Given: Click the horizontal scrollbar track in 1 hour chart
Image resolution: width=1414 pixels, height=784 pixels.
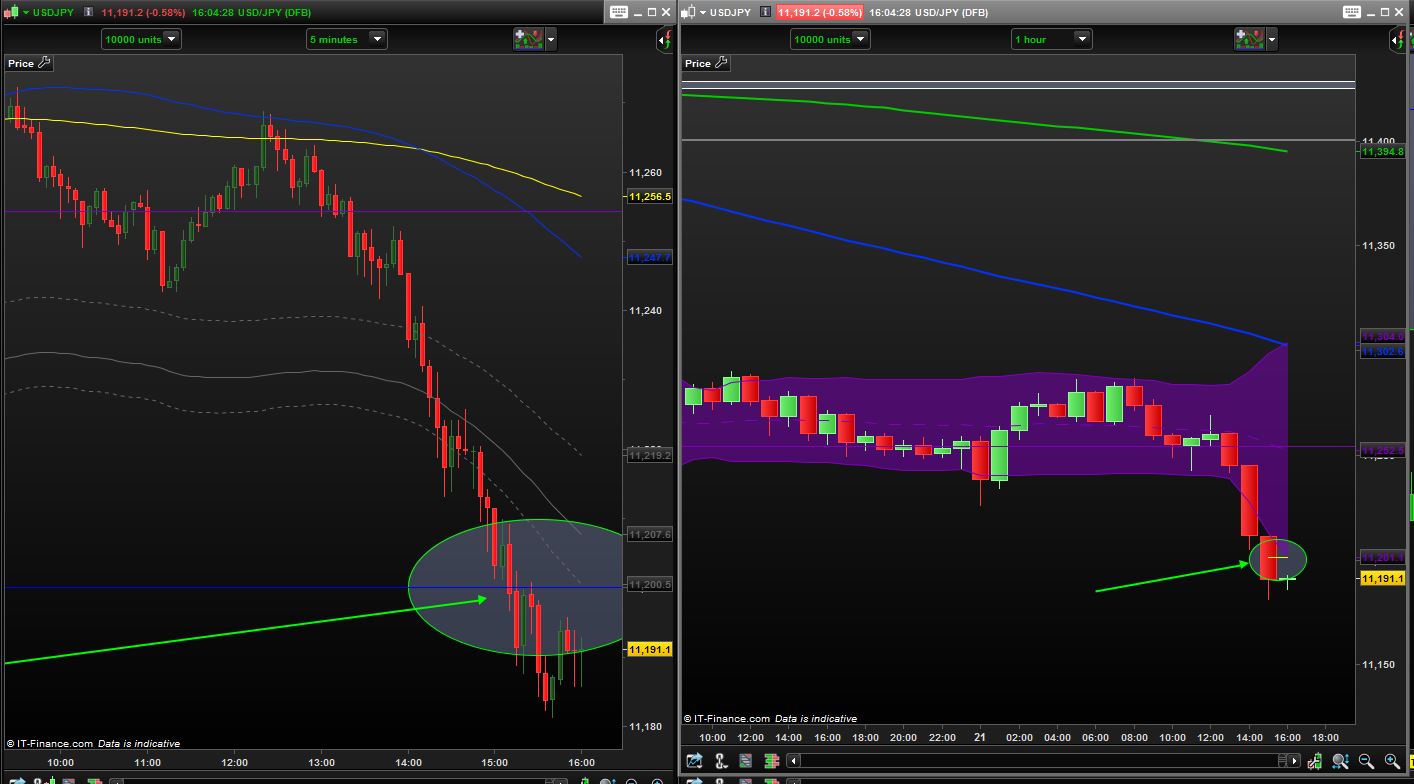Looking at the screenshot, I should (1046, 762).
